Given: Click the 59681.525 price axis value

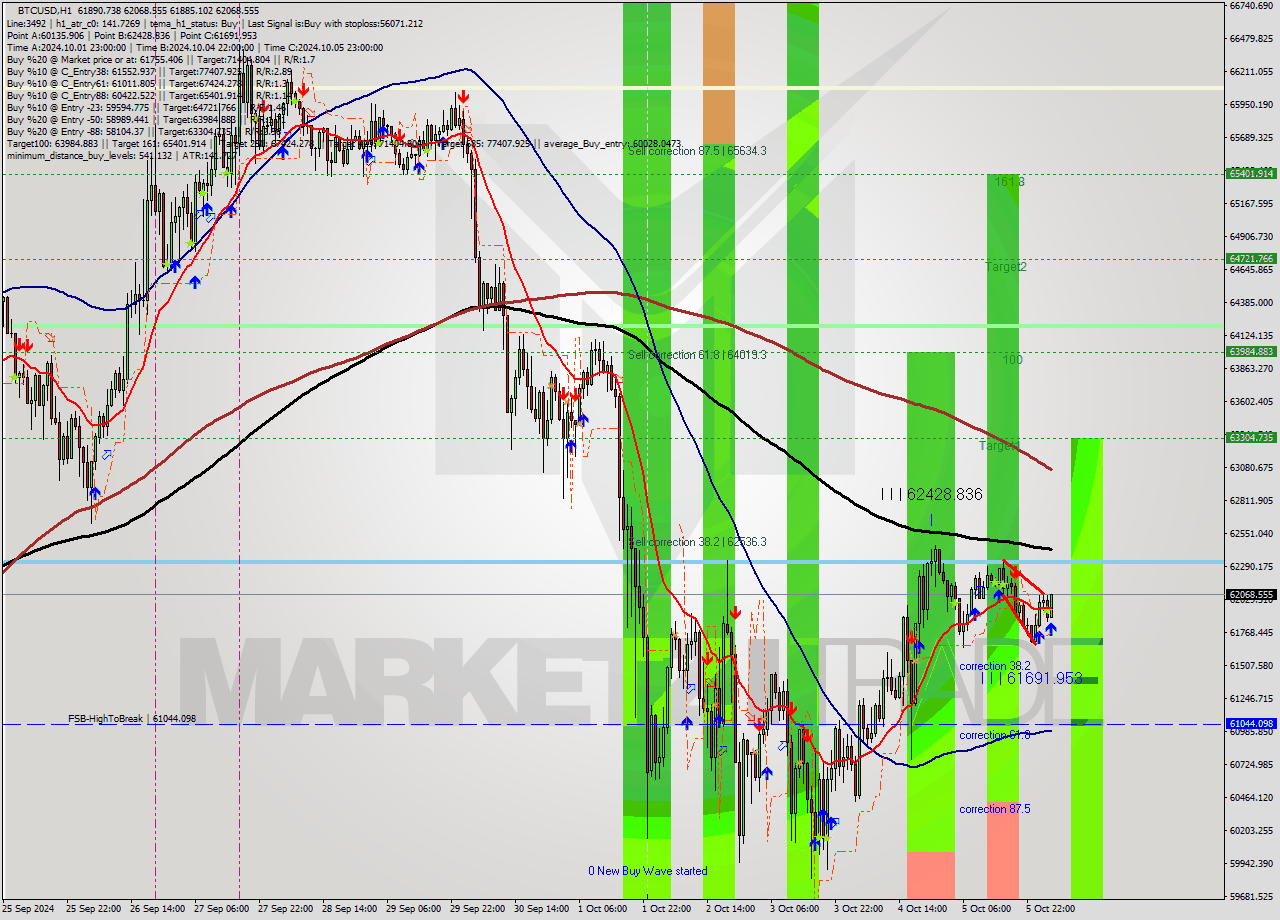Looking at the screenshot, I should click(x=1251, y=896).
